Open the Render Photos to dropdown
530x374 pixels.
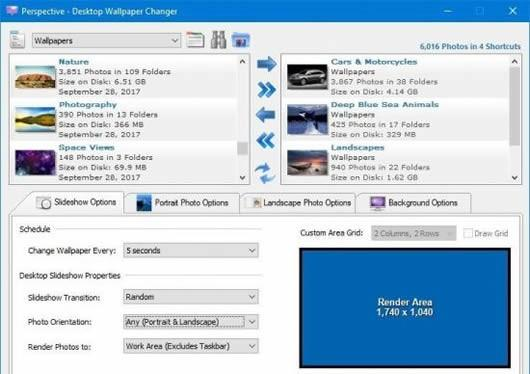[191, 346]
